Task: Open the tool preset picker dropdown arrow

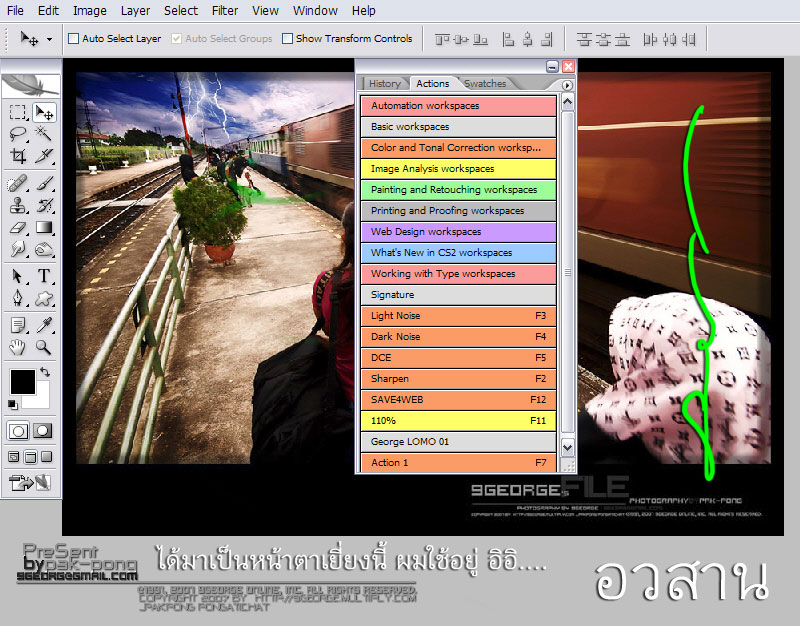Action: [x=49, y=39]
